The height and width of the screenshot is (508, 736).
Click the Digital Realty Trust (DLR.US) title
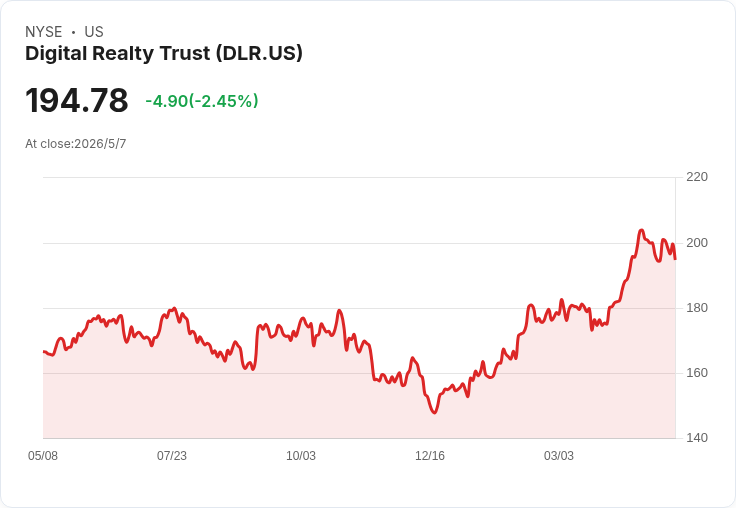pyautogui.click(x=164, y=54)
